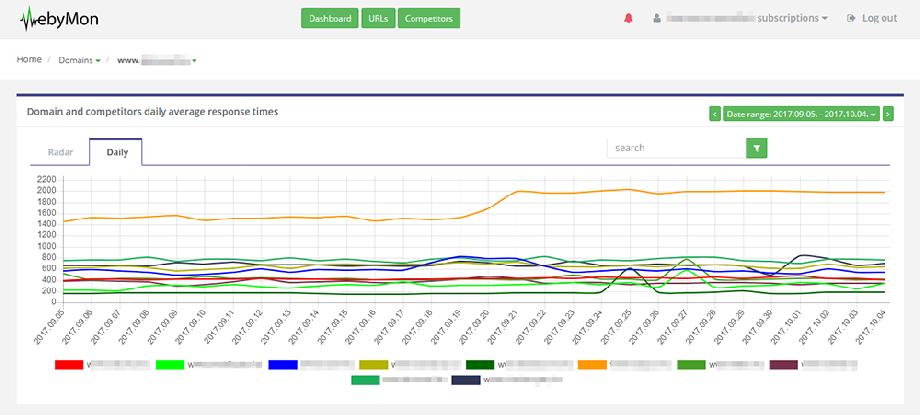920x415 pixels.
Task: Click the filter funnel button
Action: tap(756, 148)
